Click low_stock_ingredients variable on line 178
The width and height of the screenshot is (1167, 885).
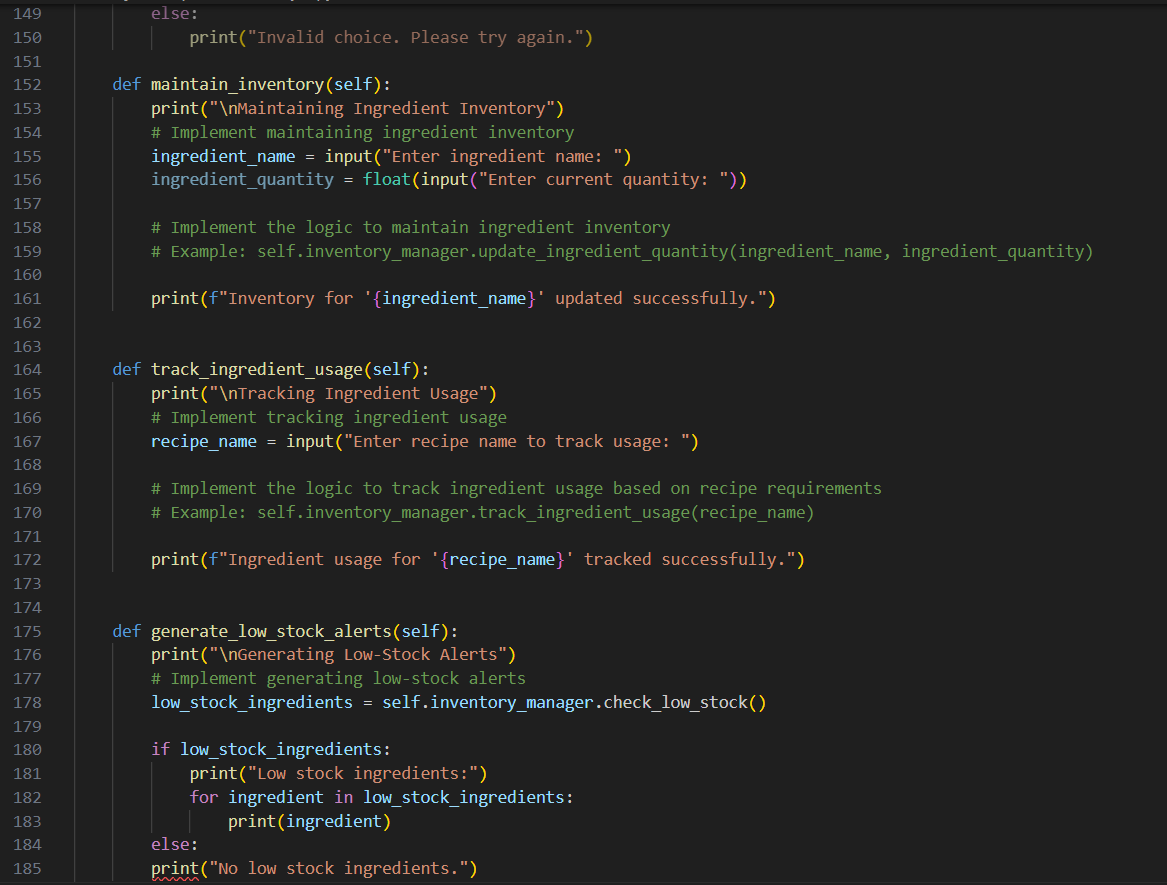tap(252, 703)
